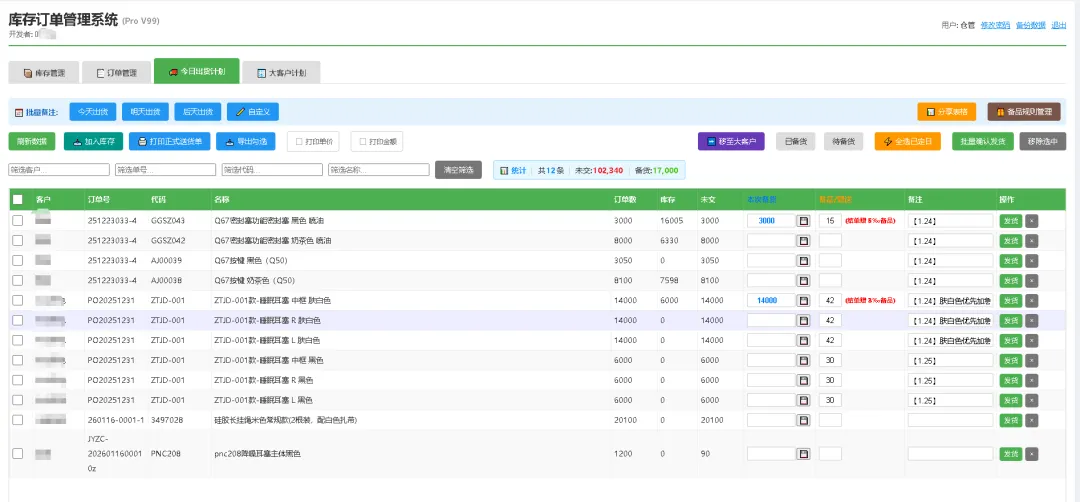Click the 刷新数据 button
The height and width of the screenshot is (502, 1080).
(x=32, y=142)
